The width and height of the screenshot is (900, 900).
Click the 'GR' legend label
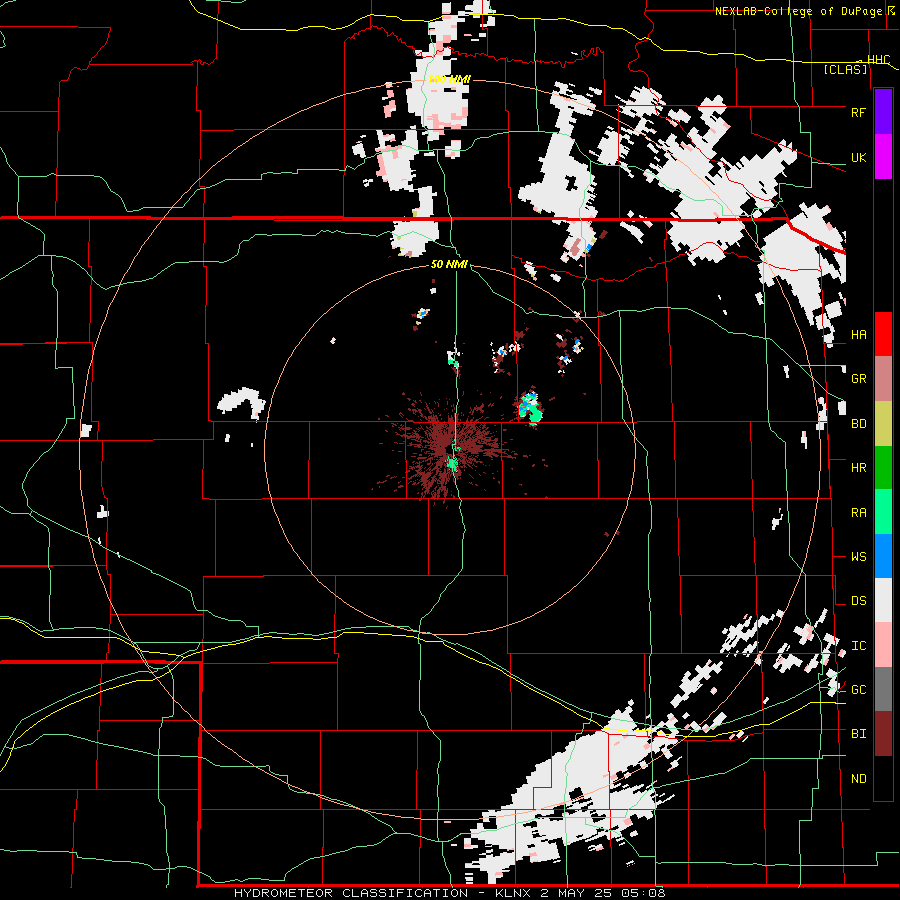coord(858,379)
